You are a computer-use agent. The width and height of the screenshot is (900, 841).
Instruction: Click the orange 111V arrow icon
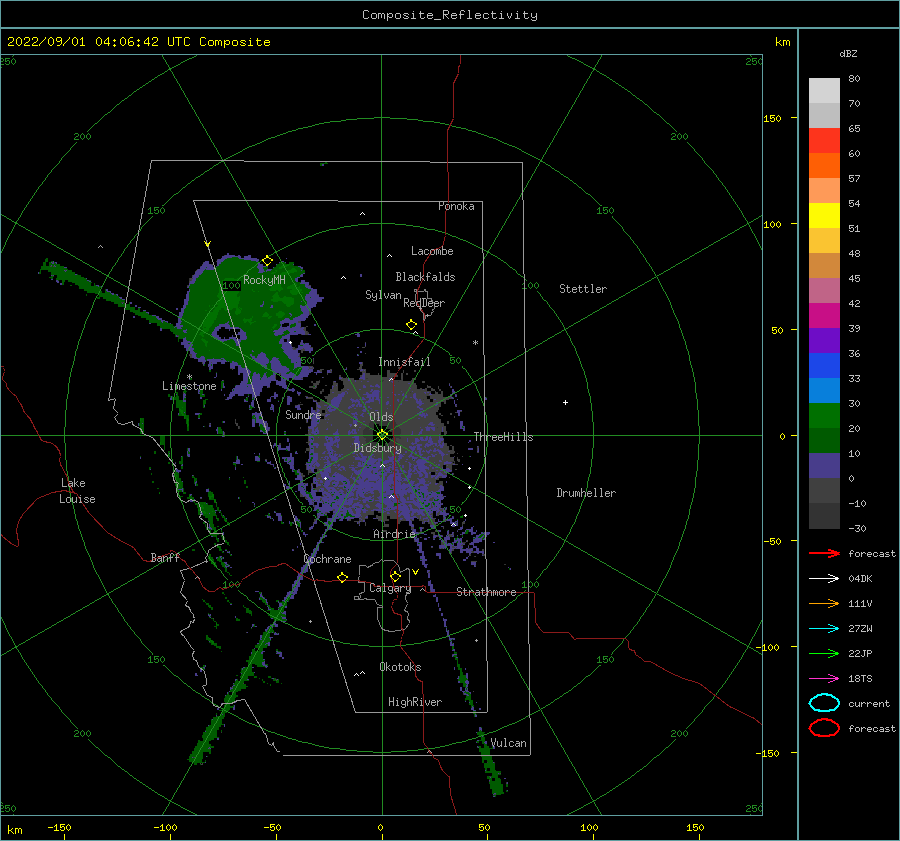[824, 603]
